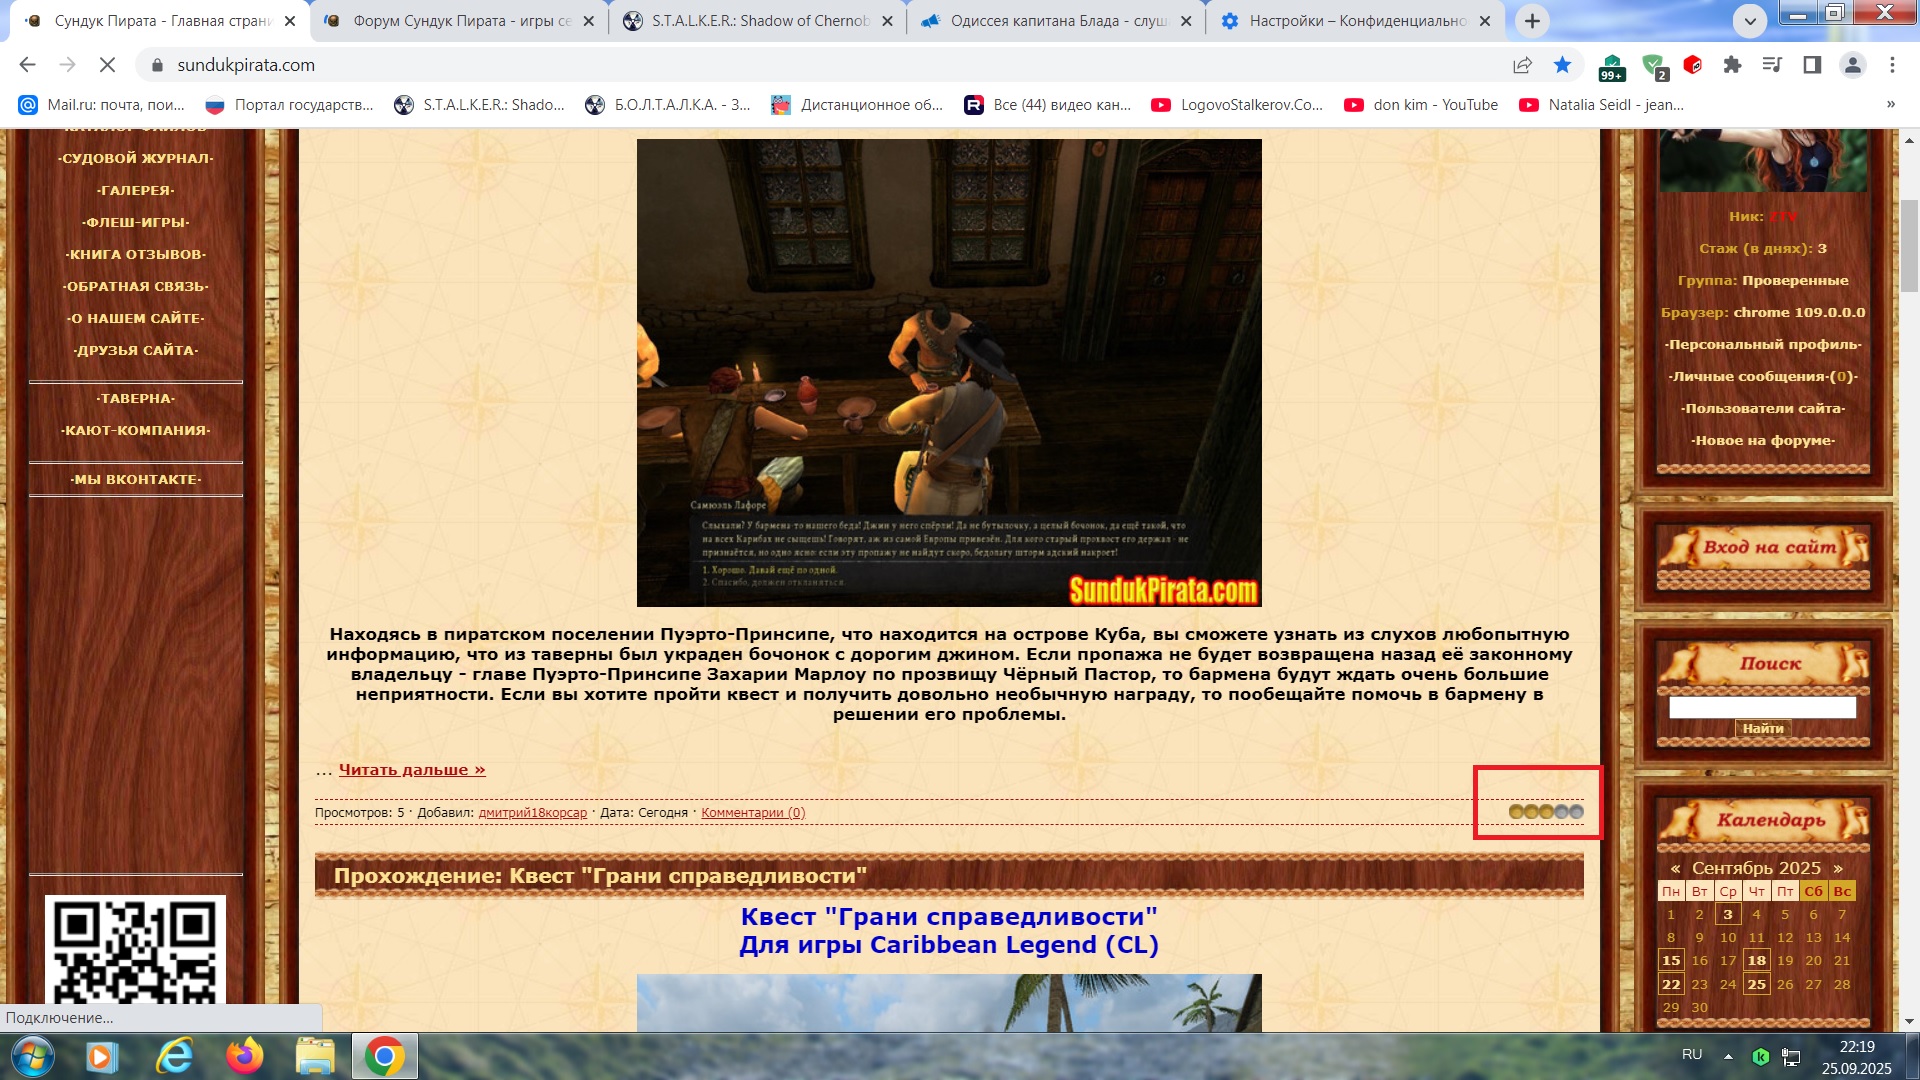
Task: Close the Форум Сундук Пирата tab
Action: coord(588,21)
